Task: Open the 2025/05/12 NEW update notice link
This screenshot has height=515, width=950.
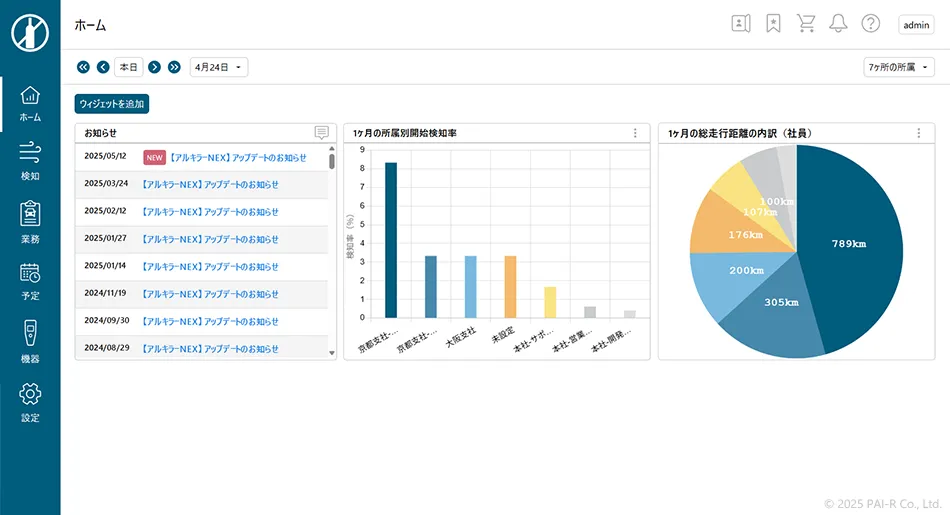Action: pos(238,157)
